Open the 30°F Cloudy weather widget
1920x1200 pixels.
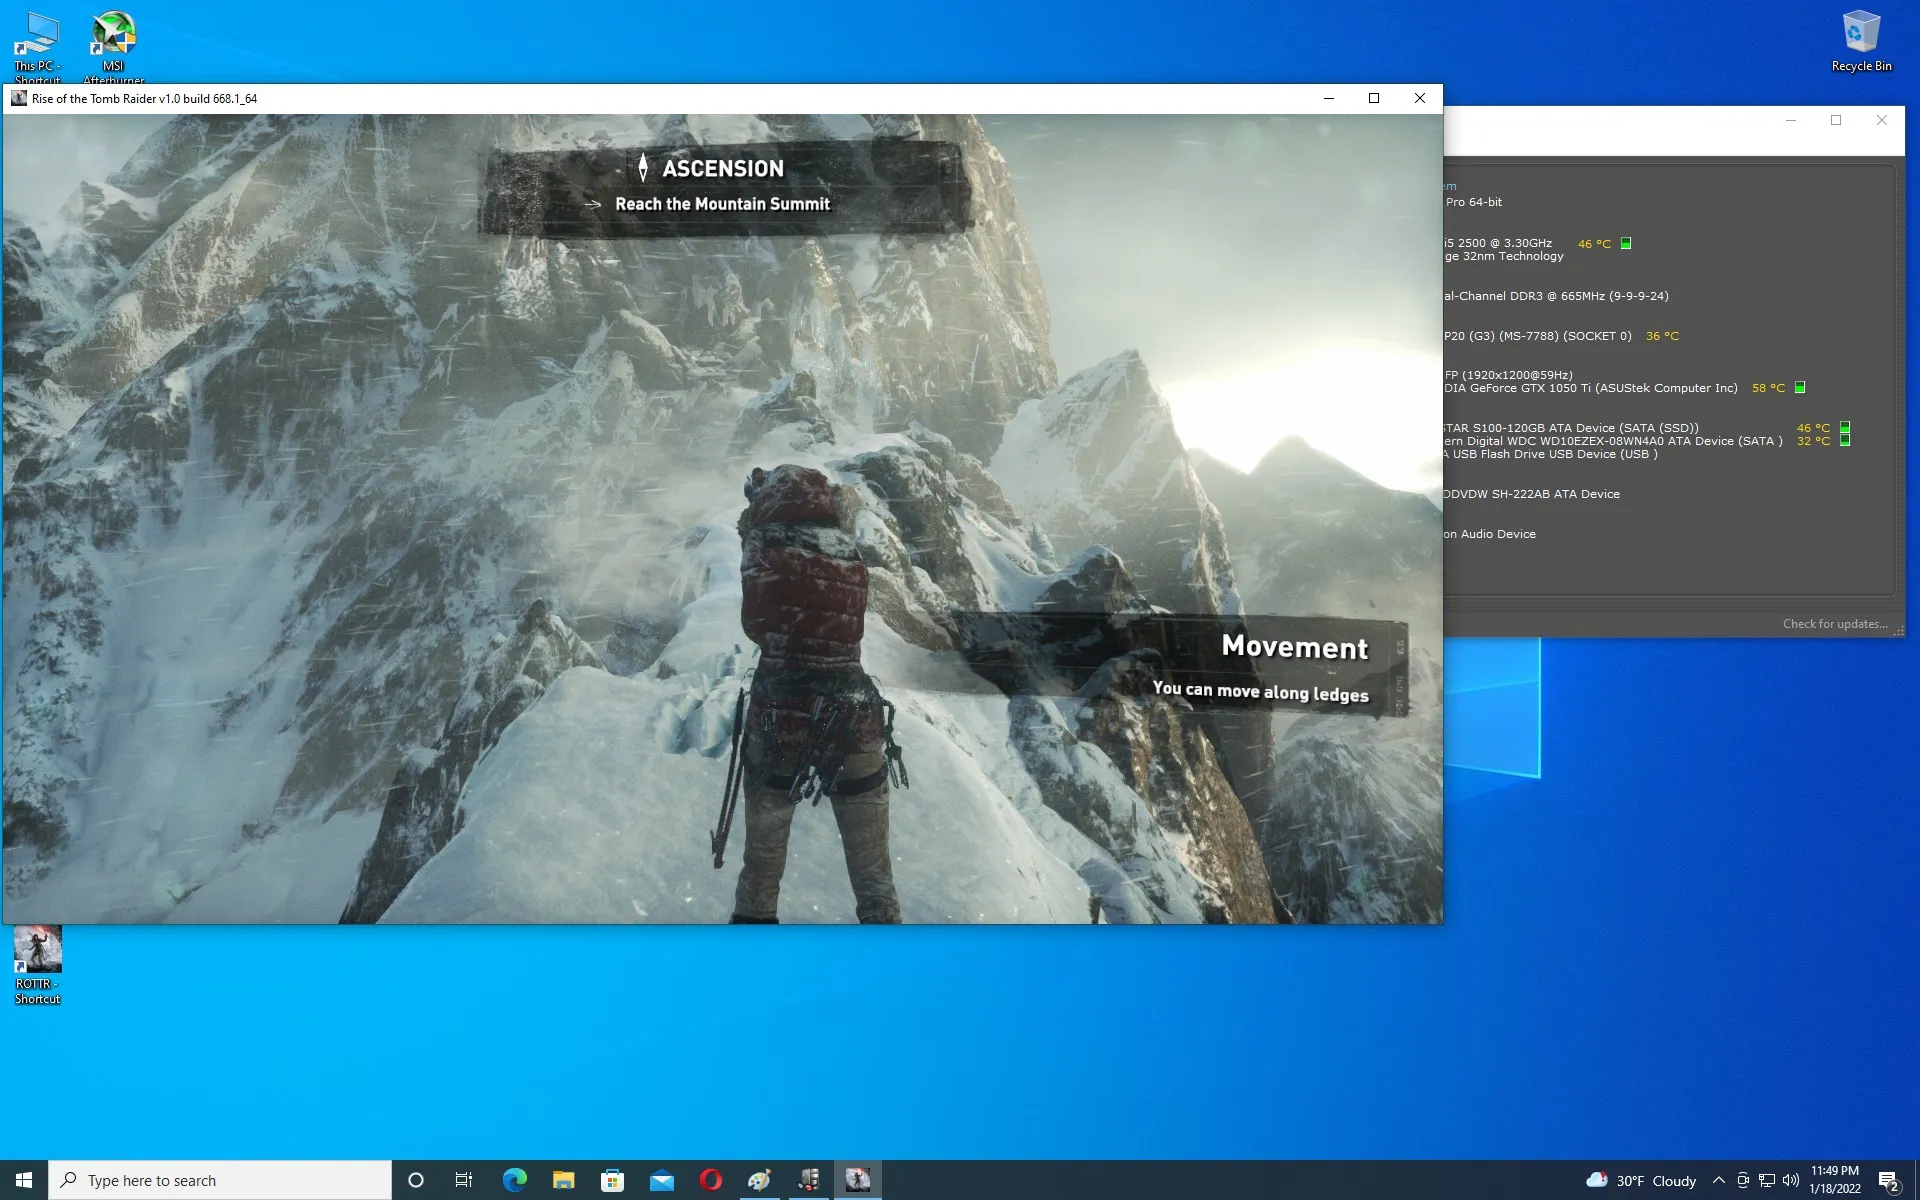(x=1641, y=1180)
